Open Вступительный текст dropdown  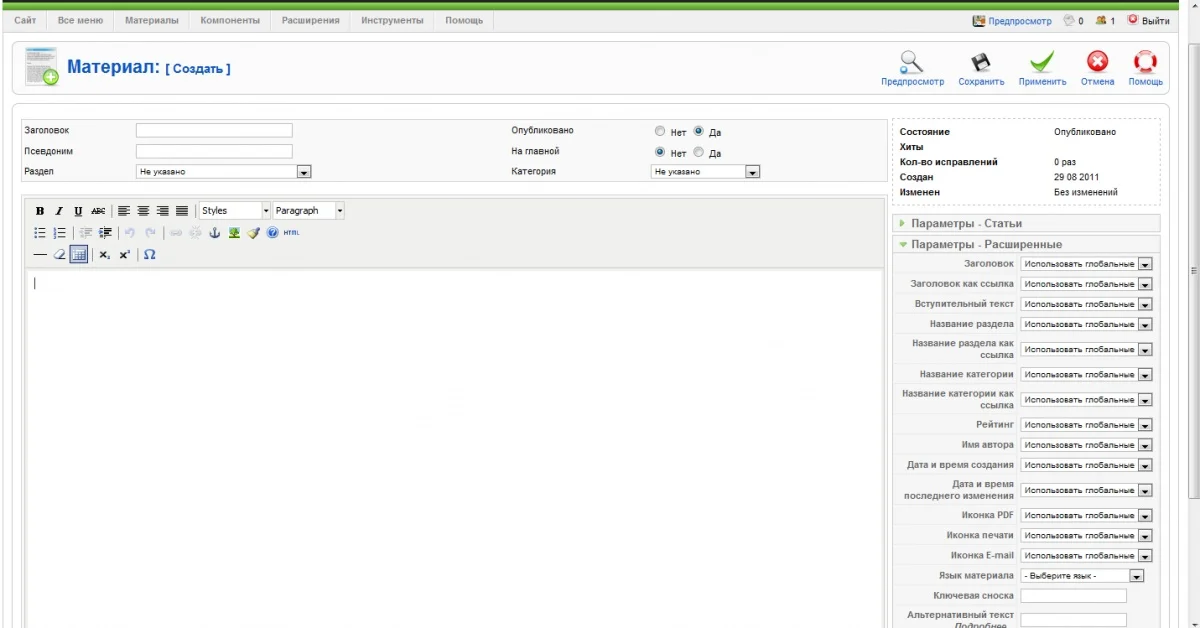pyautogui.click(x=1086, y=304)
